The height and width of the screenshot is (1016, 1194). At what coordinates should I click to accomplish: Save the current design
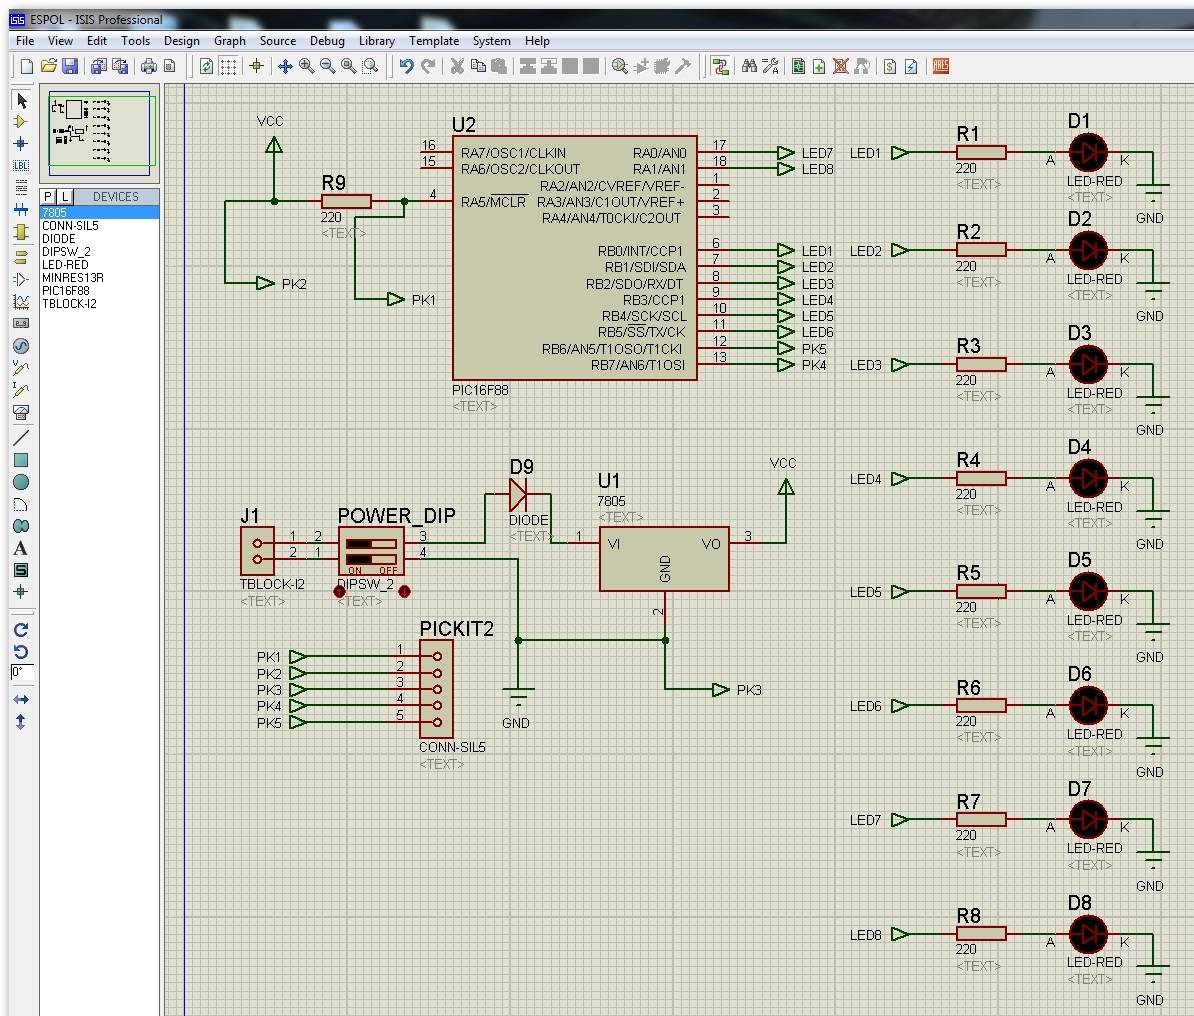pyautogui.click(x=69, y=66)
